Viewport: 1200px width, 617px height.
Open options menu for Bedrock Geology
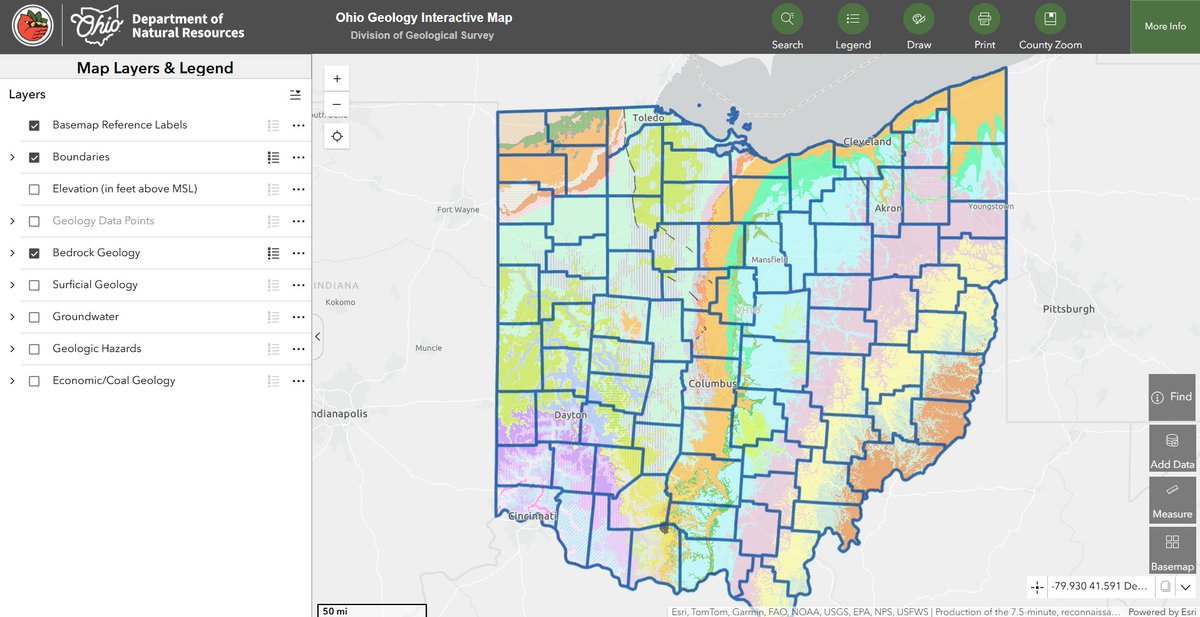point(298,253)
